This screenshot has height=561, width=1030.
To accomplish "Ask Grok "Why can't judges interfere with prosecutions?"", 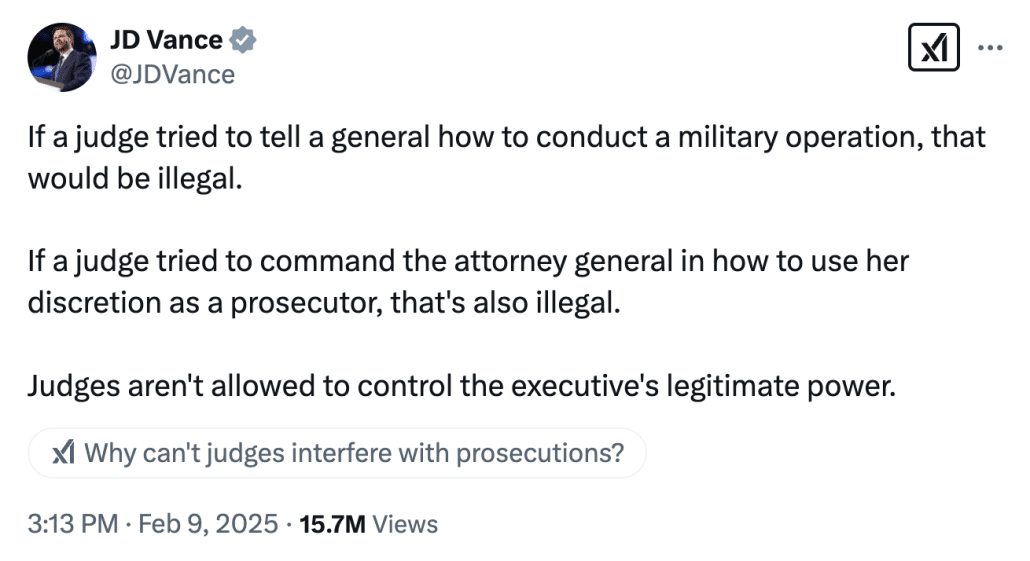I will pyautogui.click(x=354, y=453).
